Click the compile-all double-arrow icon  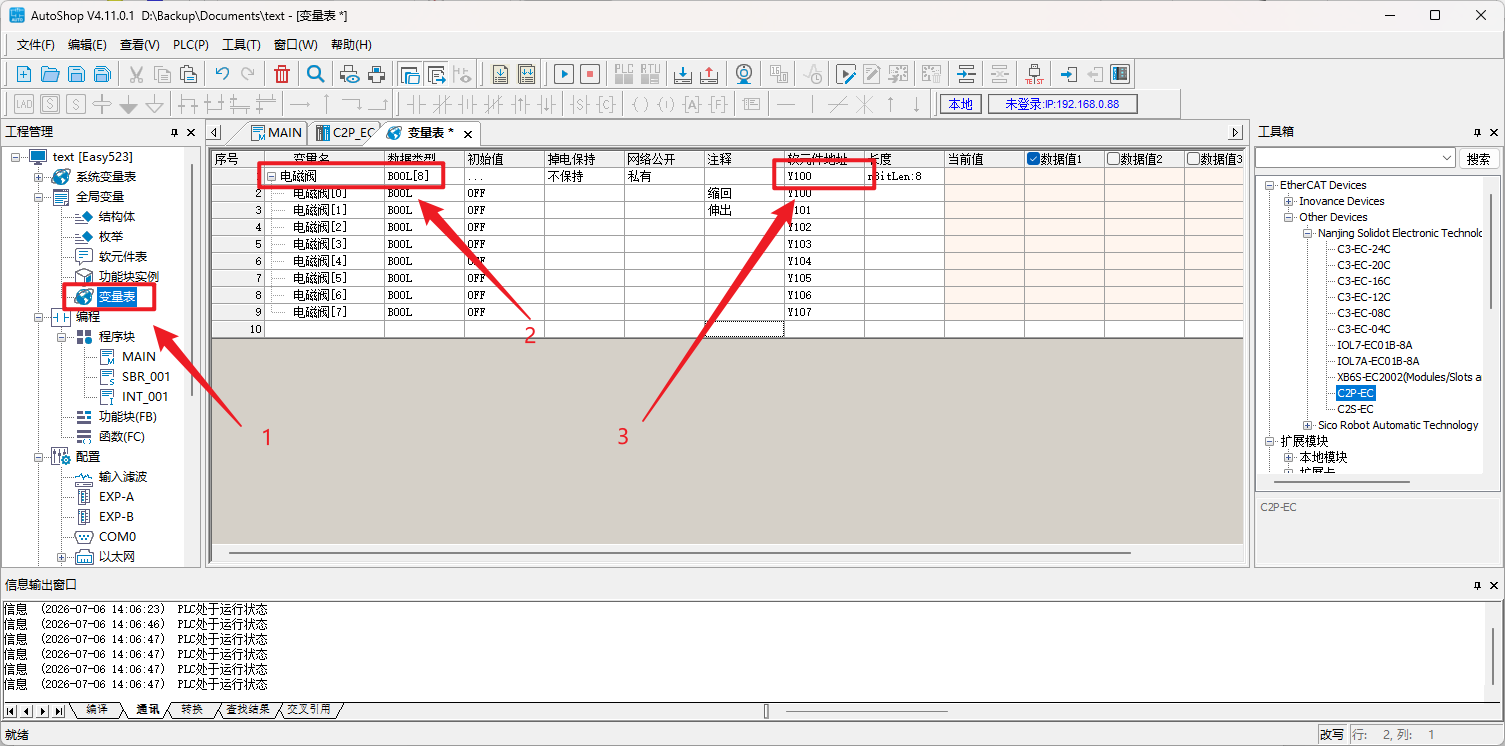(x=526, y=74)
